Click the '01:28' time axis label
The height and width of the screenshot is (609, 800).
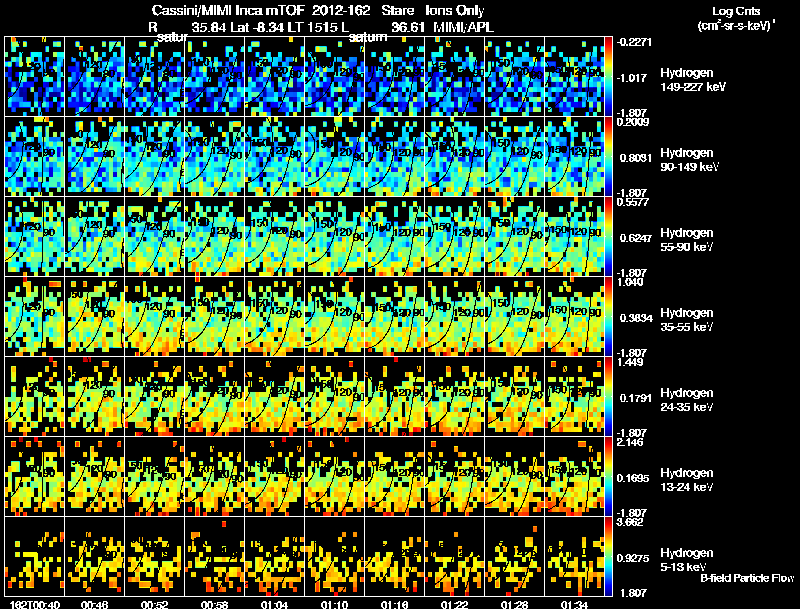click(514, 604)
